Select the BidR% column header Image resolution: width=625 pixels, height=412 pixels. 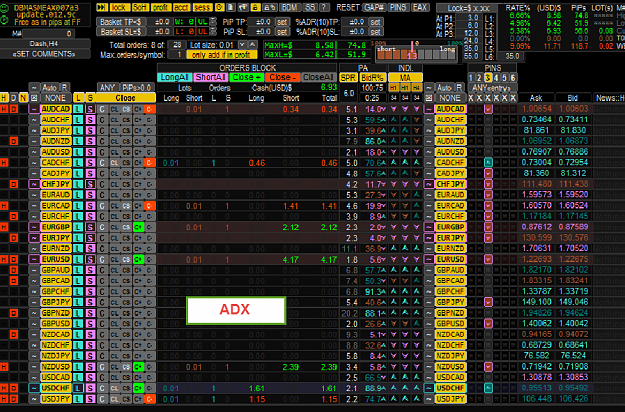click(372, 78)
